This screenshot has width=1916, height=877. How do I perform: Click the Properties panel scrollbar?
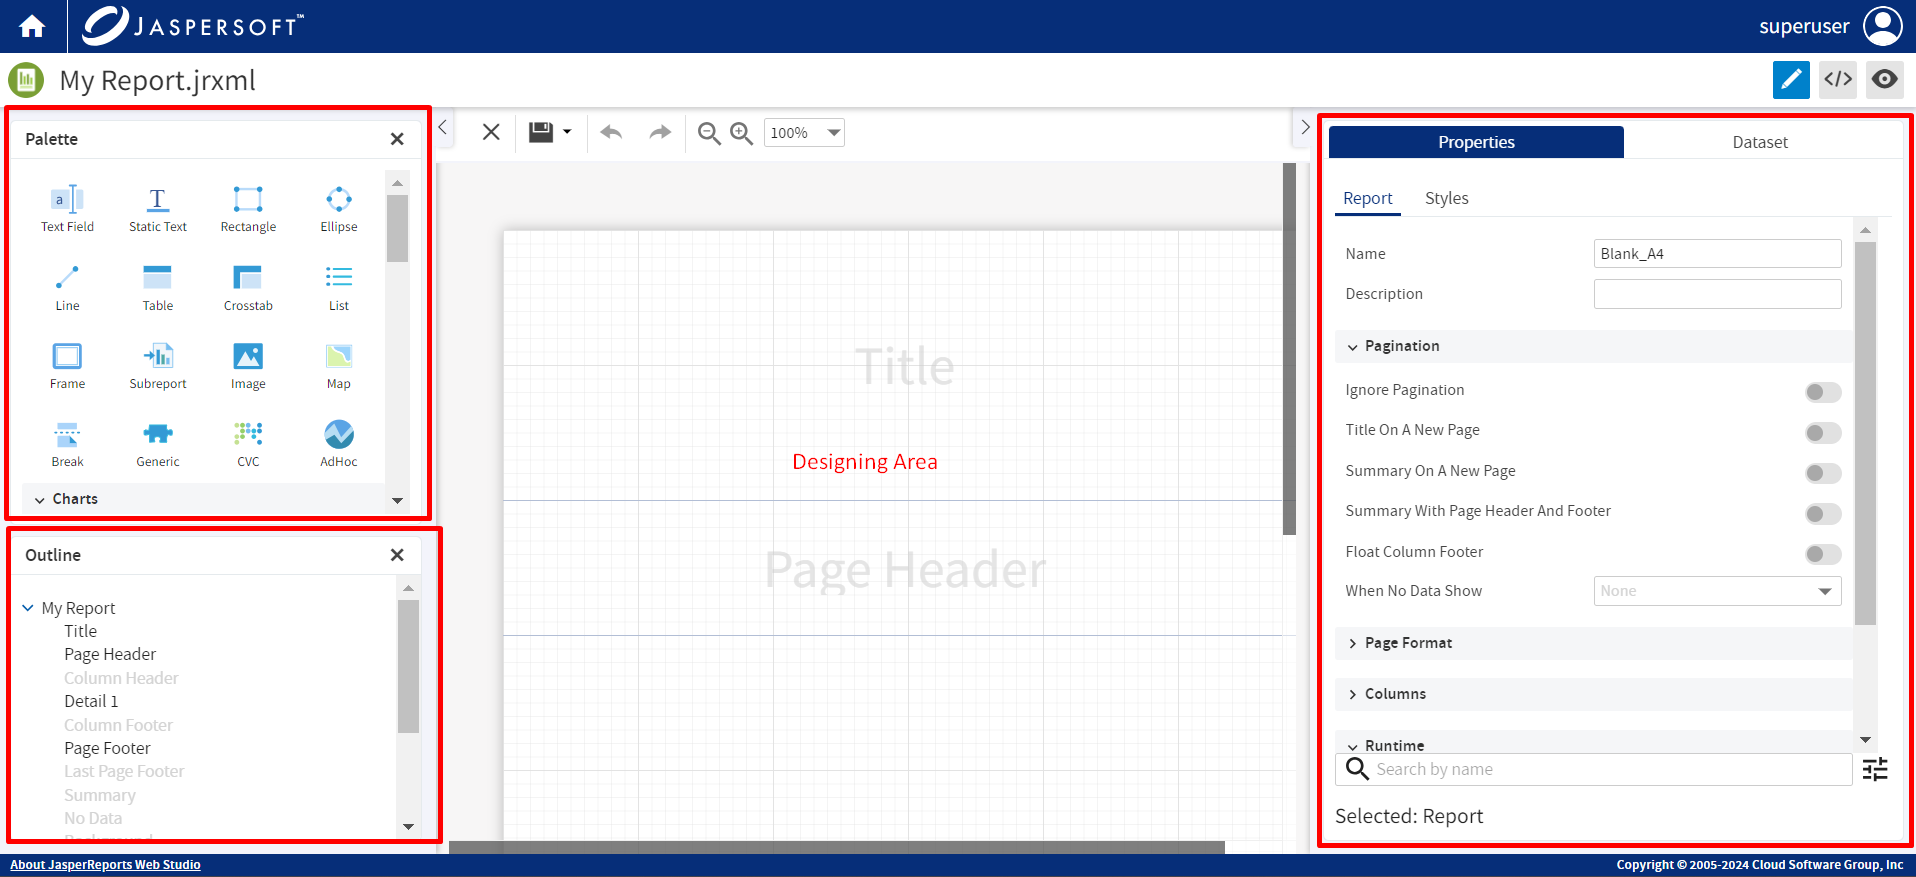click(x=1865, y=433)
